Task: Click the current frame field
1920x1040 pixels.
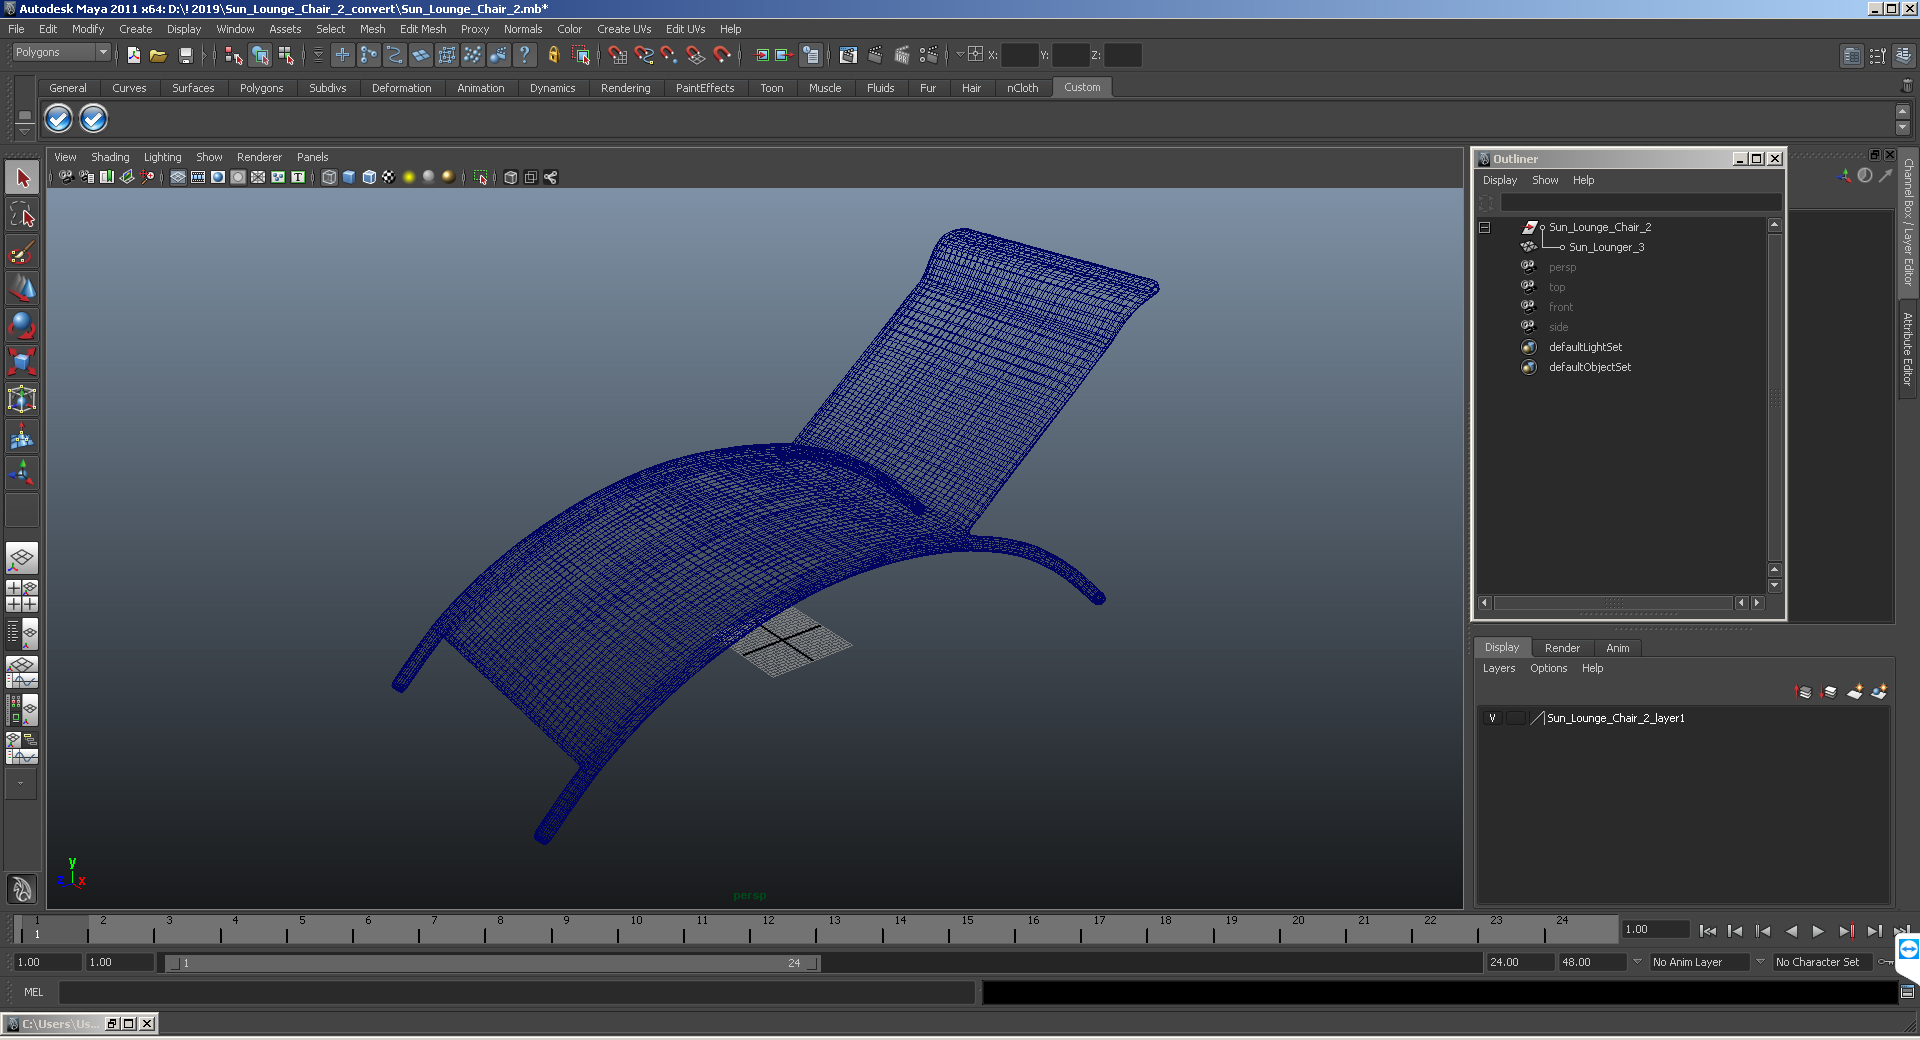Action: tap(1655, 930)
